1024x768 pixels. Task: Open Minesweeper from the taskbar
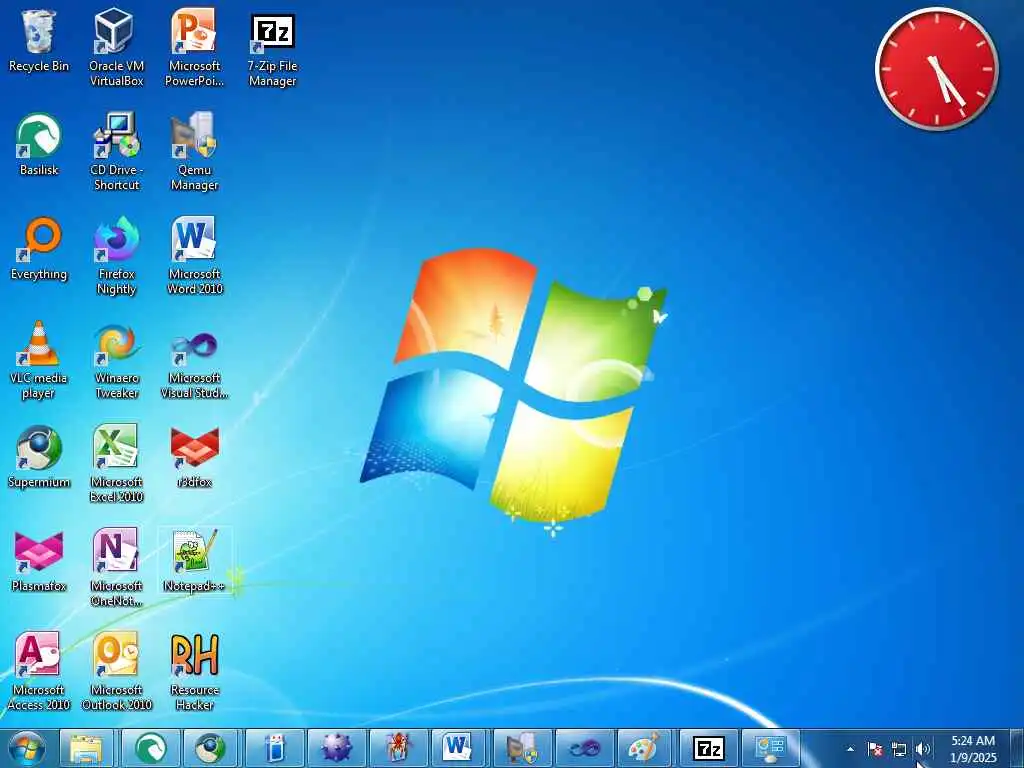pos(335,748)
